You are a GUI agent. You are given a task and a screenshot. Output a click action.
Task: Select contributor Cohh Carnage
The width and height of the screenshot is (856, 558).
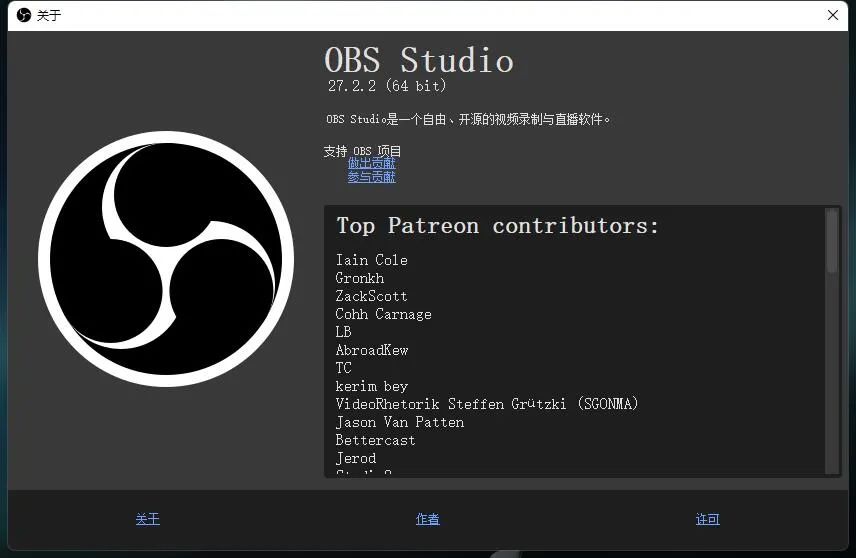[383, 314]
